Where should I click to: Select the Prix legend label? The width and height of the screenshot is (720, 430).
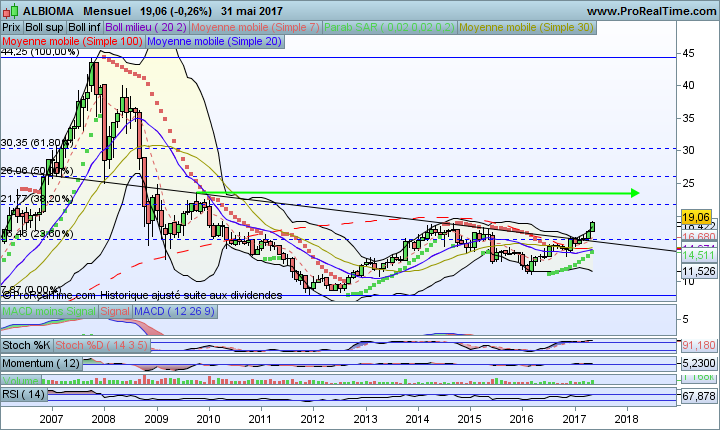[x=11, y=28]
